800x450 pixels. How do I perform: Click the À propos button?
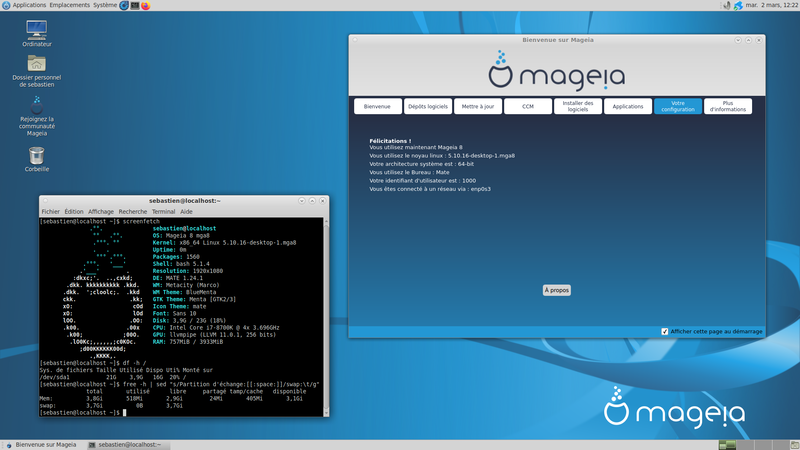[x=557, y=290]
